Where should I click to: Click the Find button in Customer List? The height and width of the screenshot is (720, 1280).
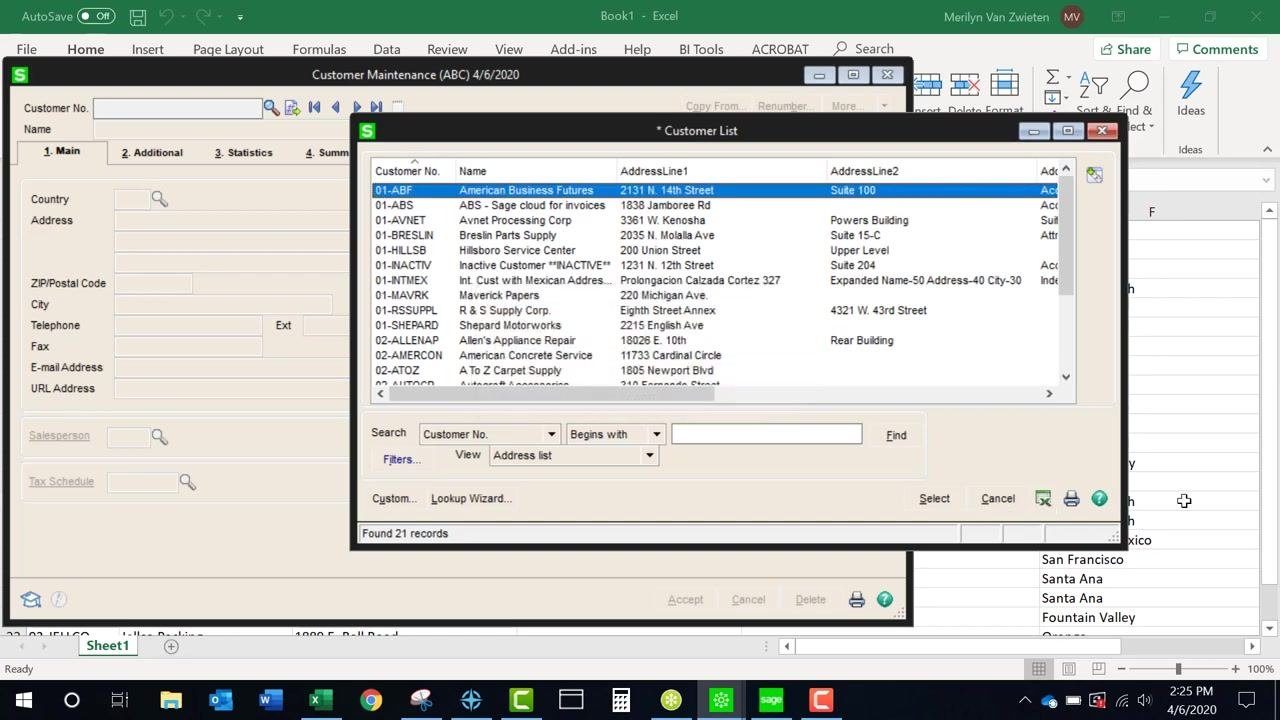point(896,435)
